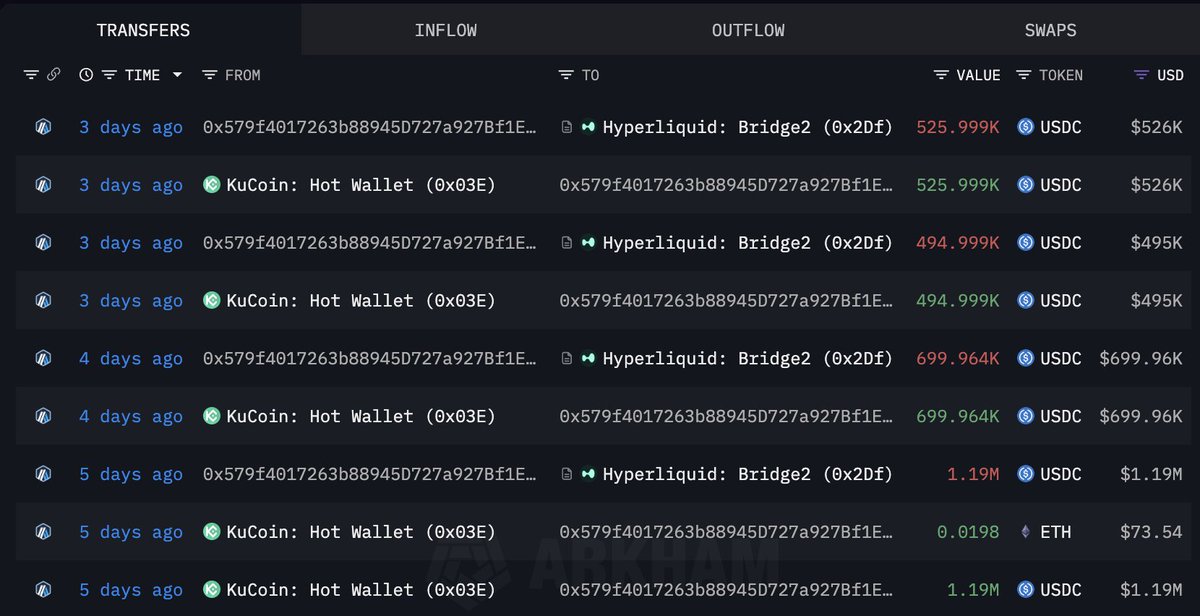This screenshot has height=616, width=1200.
Task: Open the first KuCoin: Hot Wallet link
Action: (361, 185)
